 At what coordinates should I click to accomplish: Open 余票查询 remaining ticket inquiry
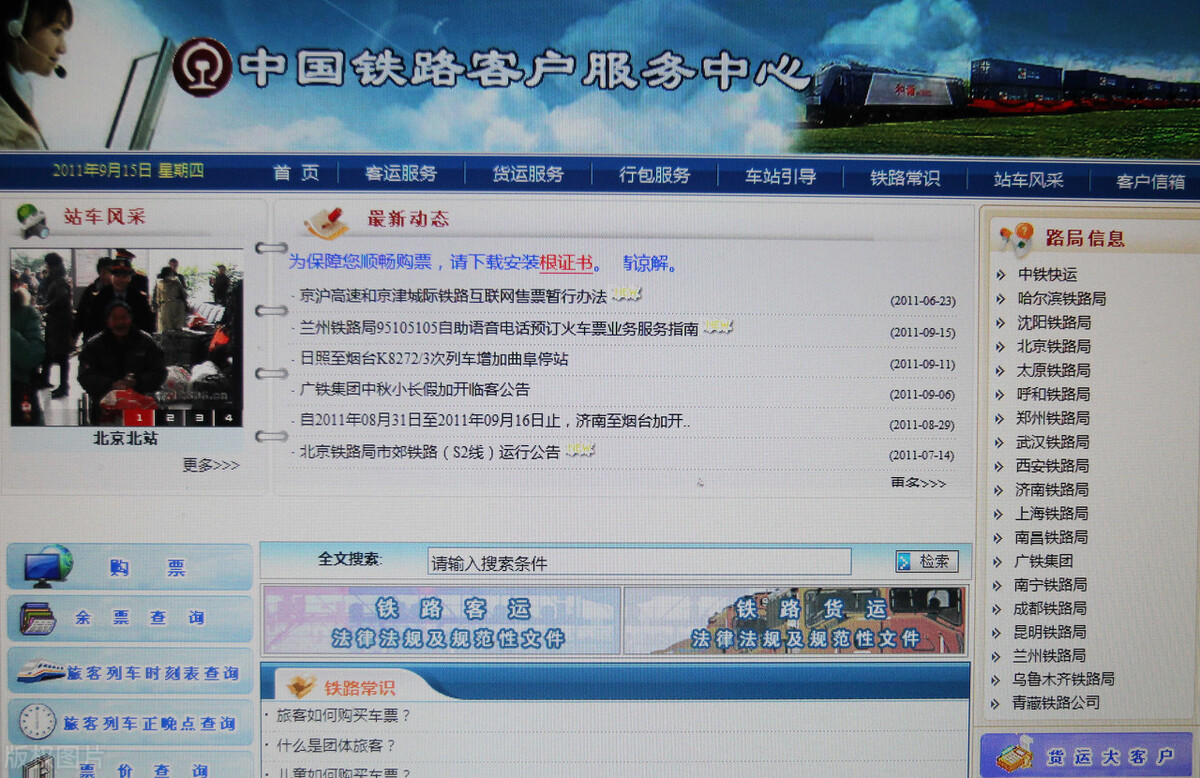tap(130, 617)
